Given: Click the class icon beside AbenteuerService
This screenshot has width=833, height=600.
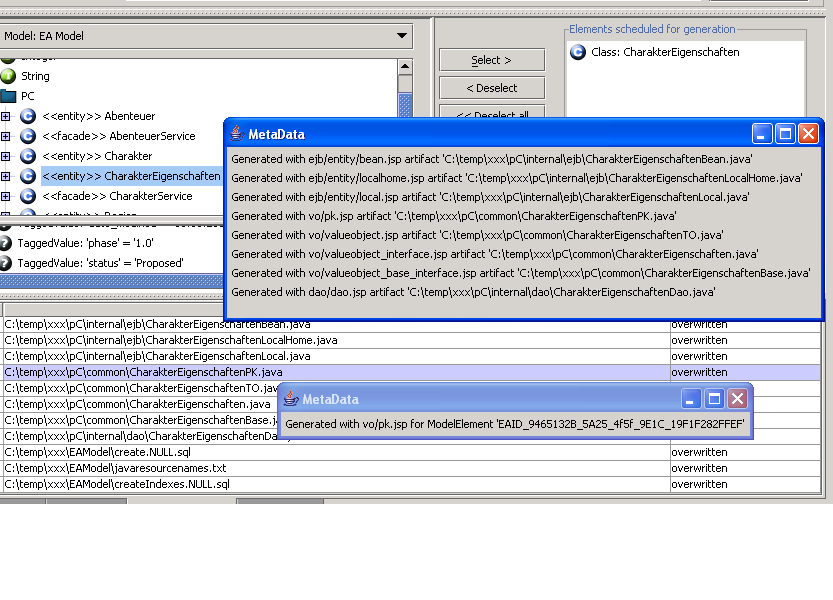Looking at the screenshot, I should (28, 136).
